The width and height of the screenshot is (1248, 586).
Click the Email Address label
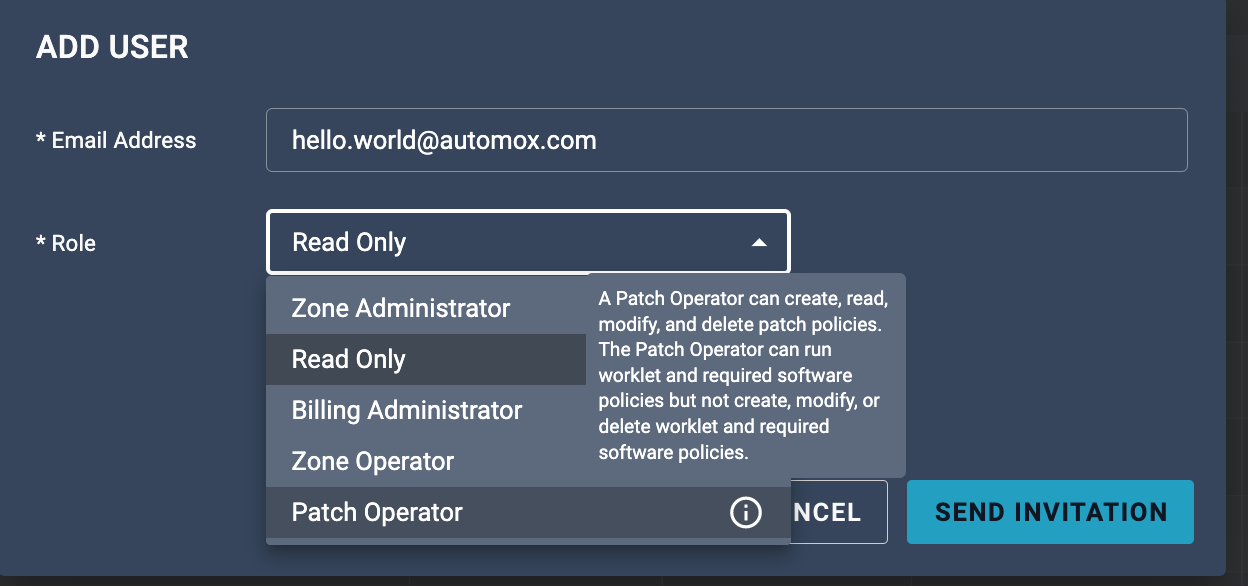116,140
